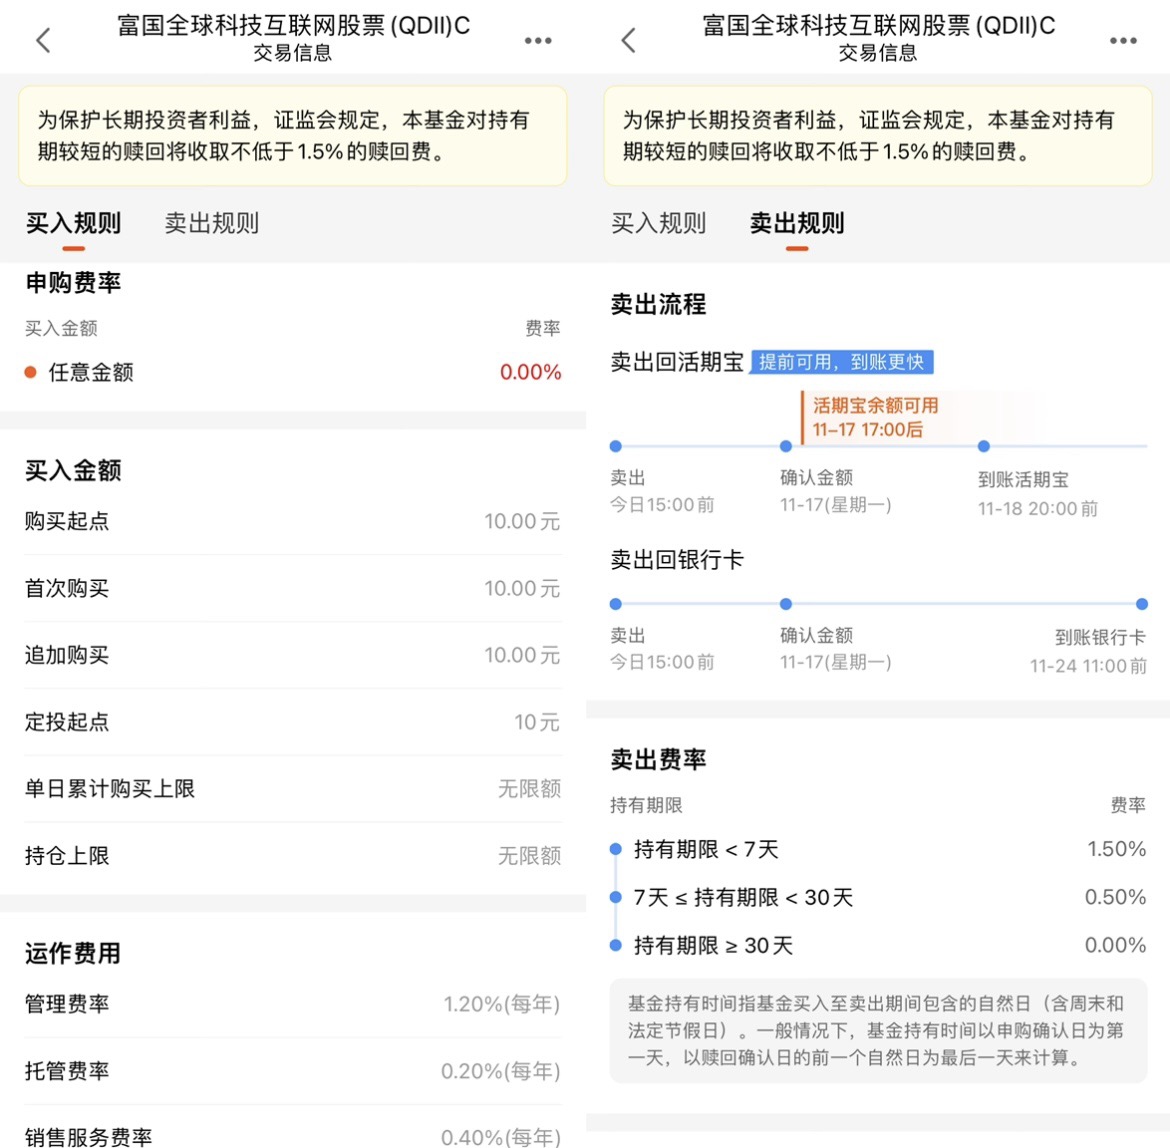Tap 到账活期宝 marker on timeline
The width and height of the screenshot is (1170, 1148).
(983, 446)
